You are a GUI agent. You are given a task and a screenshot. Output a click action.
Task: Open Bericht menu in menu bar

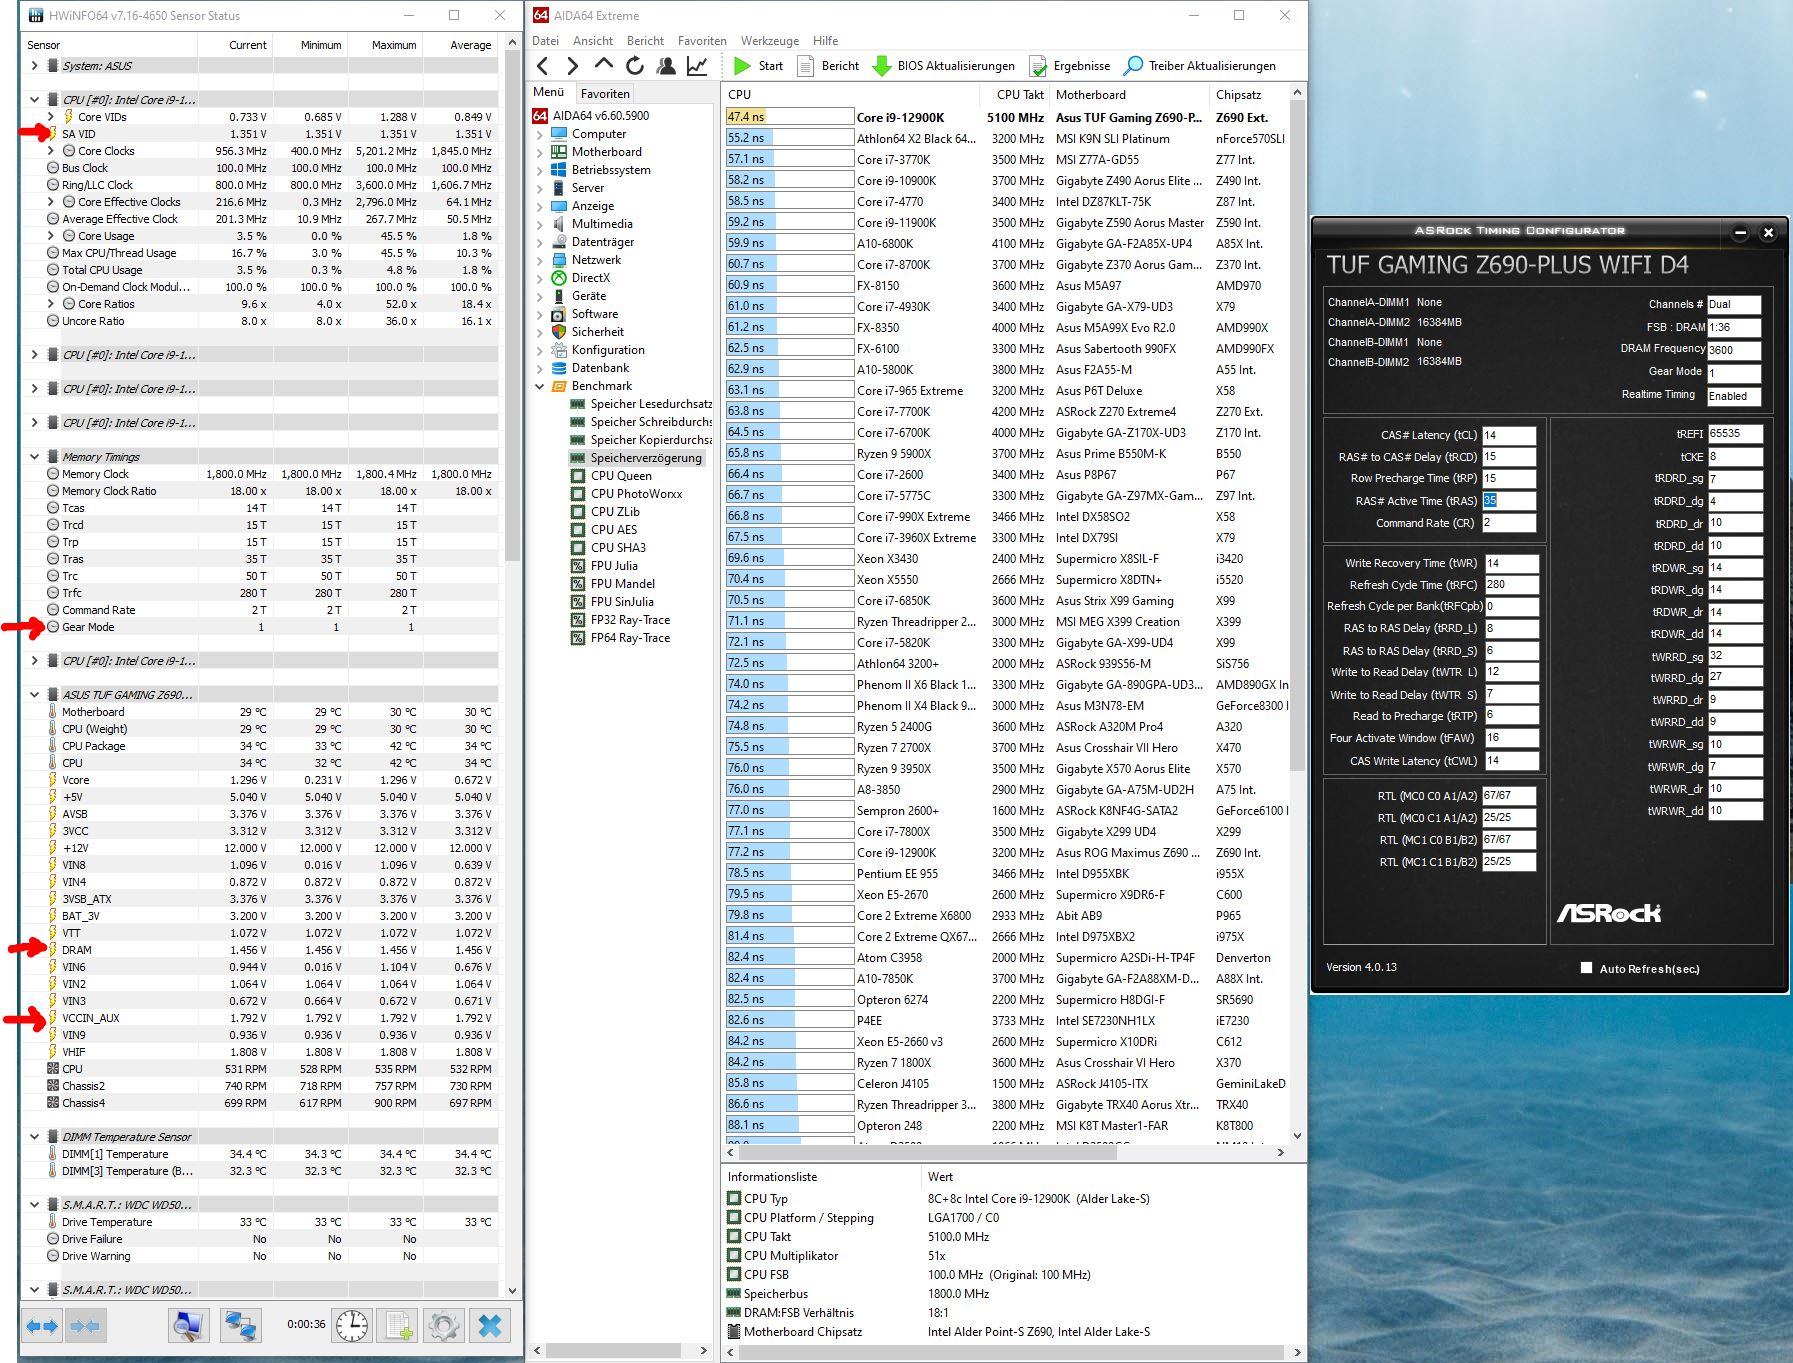pyautogui.click(x=645, y=41)
